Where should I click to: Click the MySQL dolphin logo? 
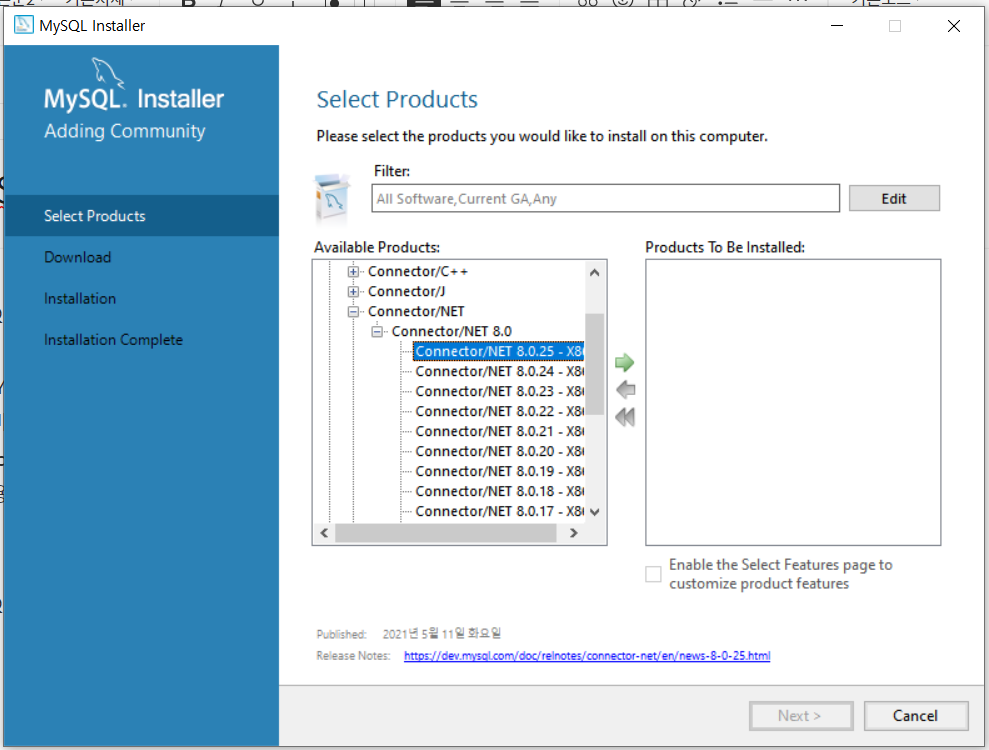tap(108, 74)
